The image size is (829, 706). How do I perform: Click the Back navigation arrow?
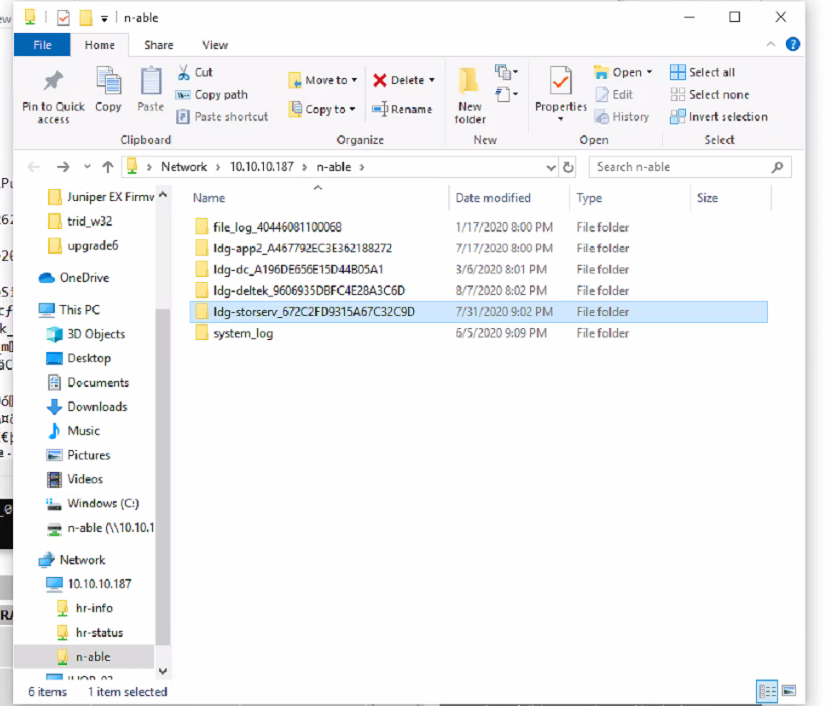[34, 168]
